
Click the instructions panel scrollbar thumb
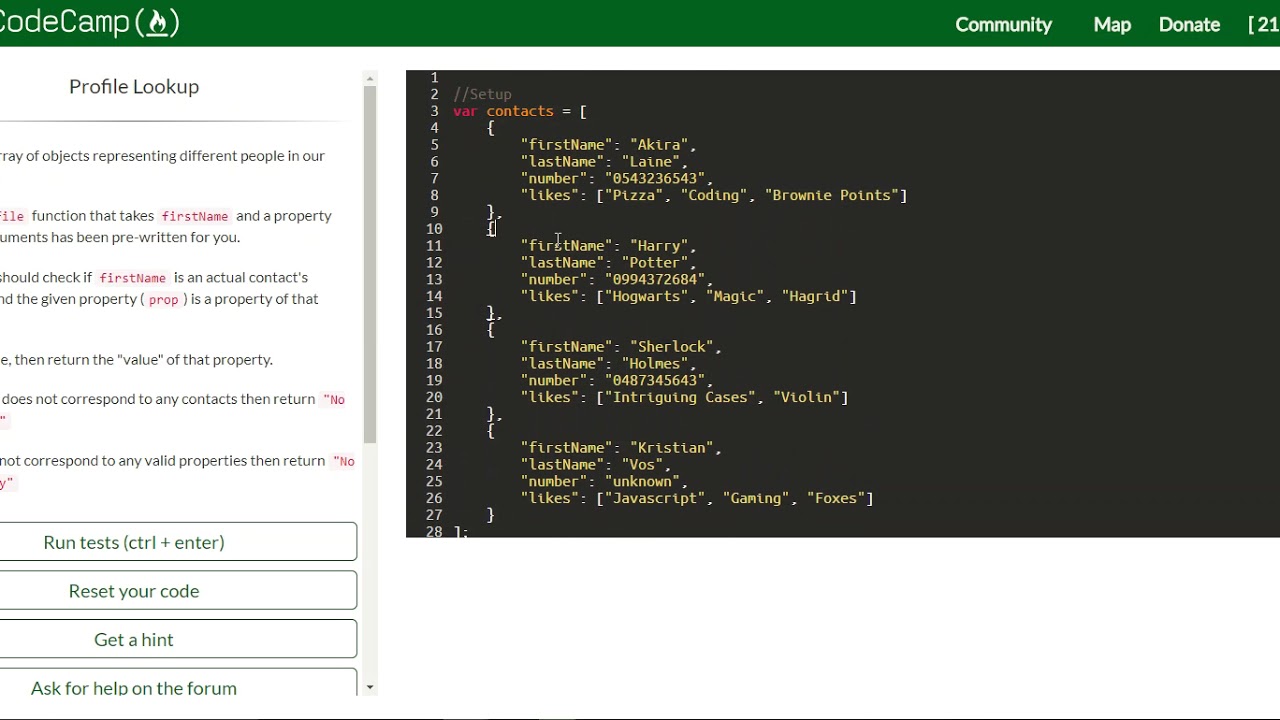click(370, 265)
